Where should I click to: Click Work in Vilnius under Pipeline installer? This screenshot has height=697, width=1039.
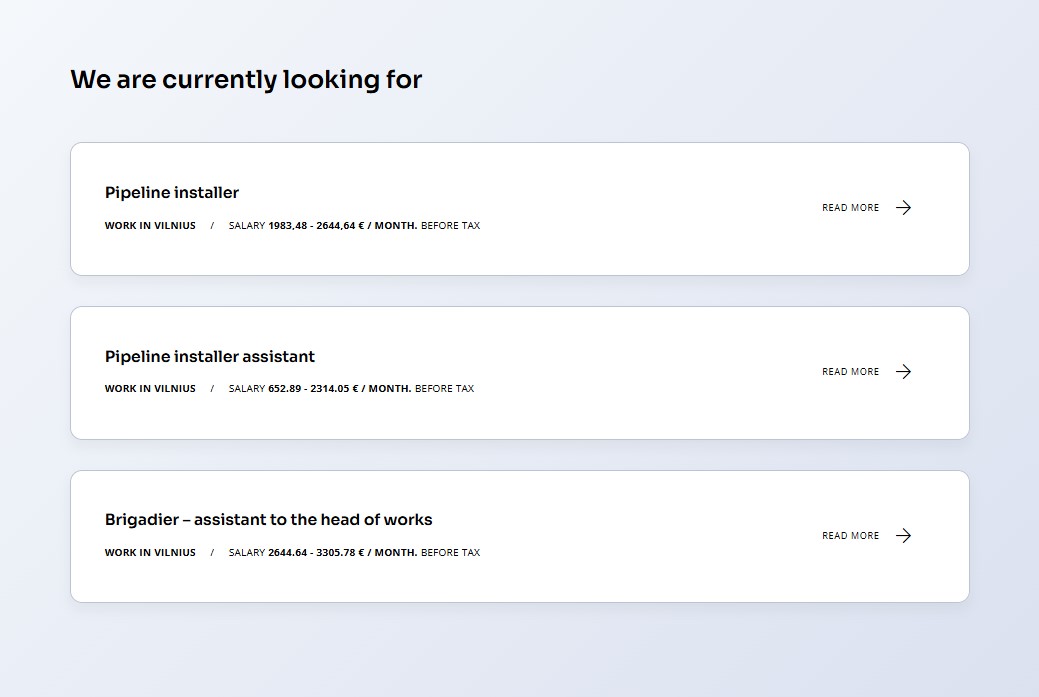coord(150,225)
